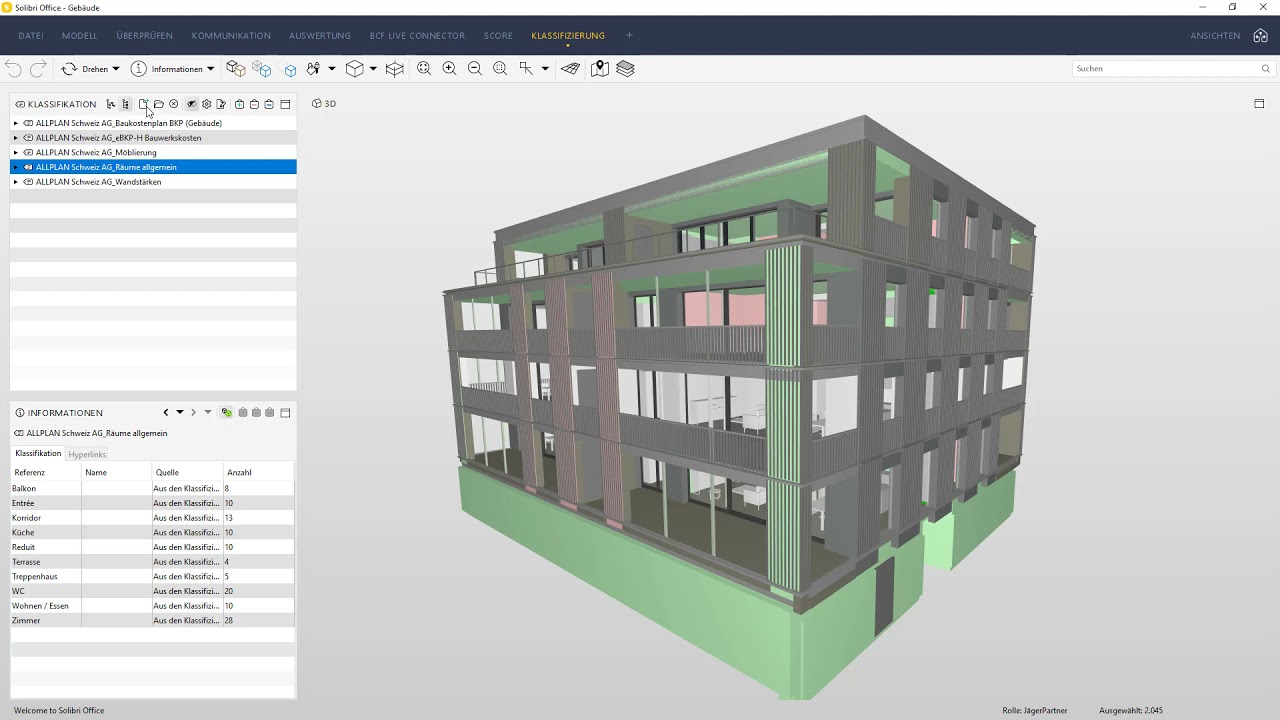Expand ALLPLAN Schweiz AG_Baukostenplan BKP row
Viewport: 1280px width, 720px height.
pos(15,123)
